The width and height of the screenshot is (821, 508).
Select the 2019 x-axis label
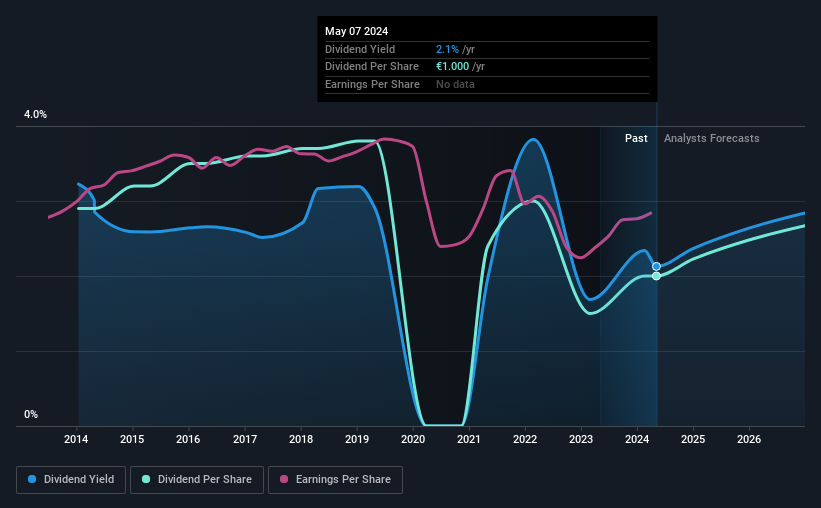(357, 439)
